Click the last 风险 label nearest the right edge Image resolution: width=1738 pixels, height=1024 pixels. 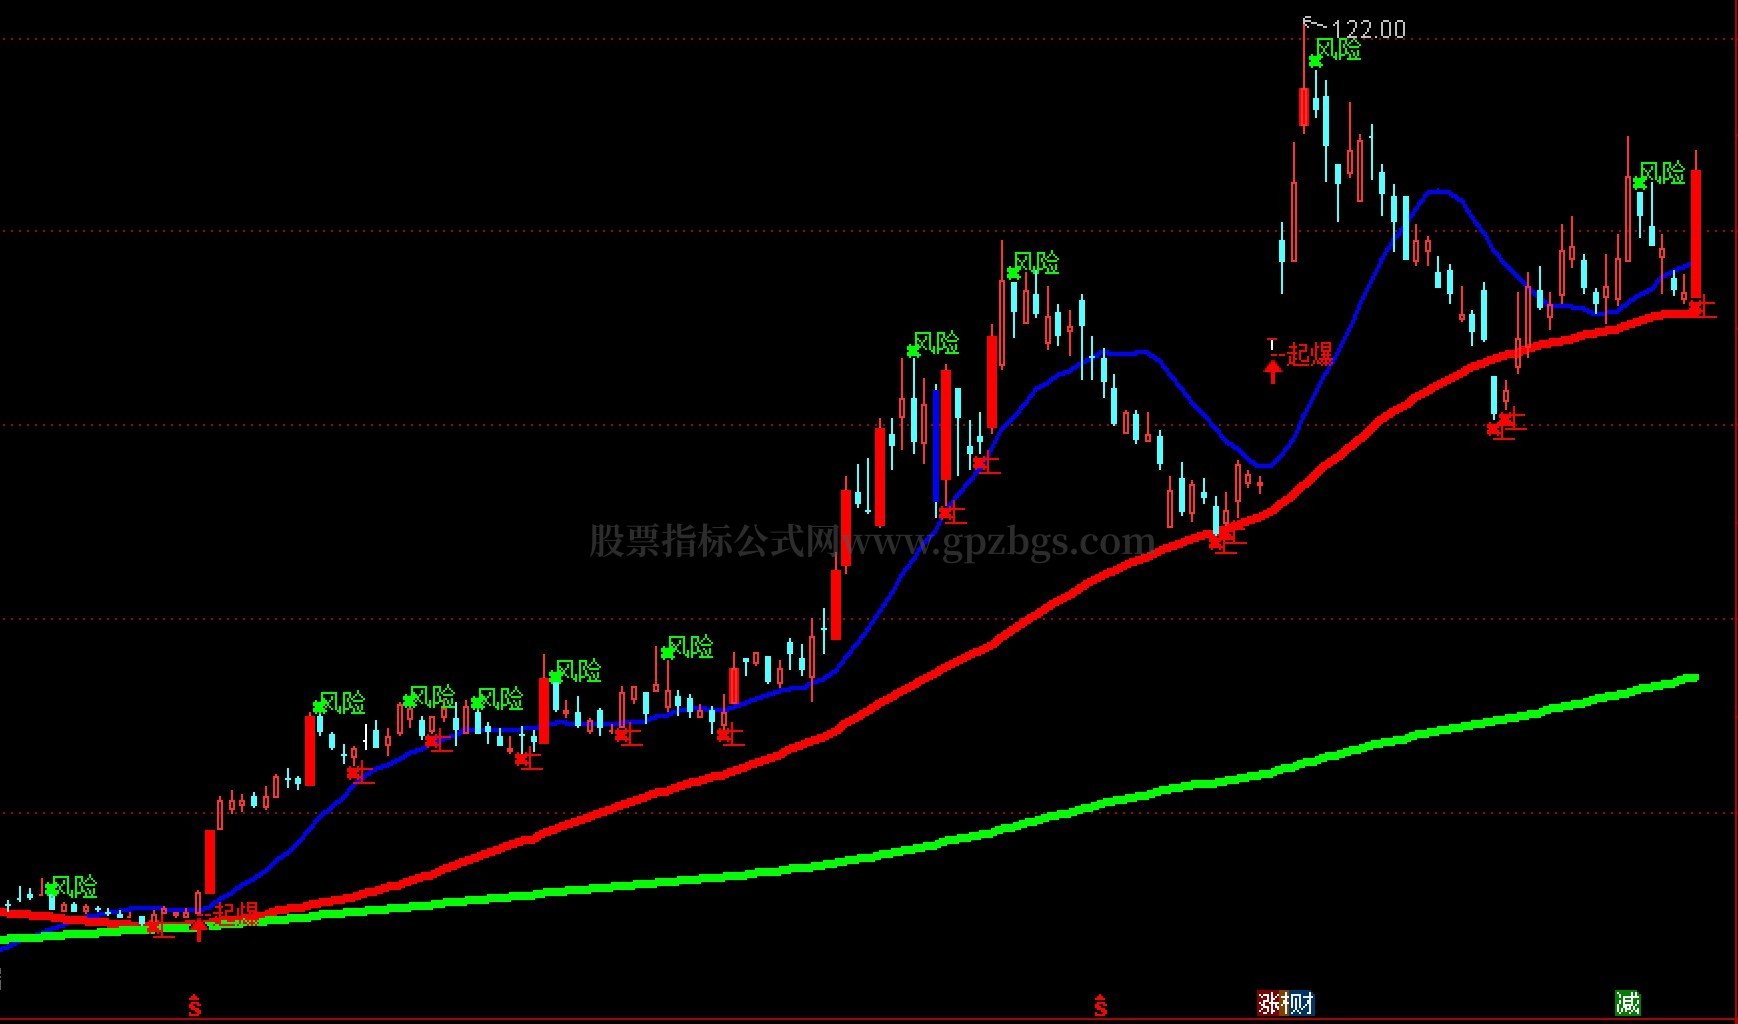click(1662, 173)
